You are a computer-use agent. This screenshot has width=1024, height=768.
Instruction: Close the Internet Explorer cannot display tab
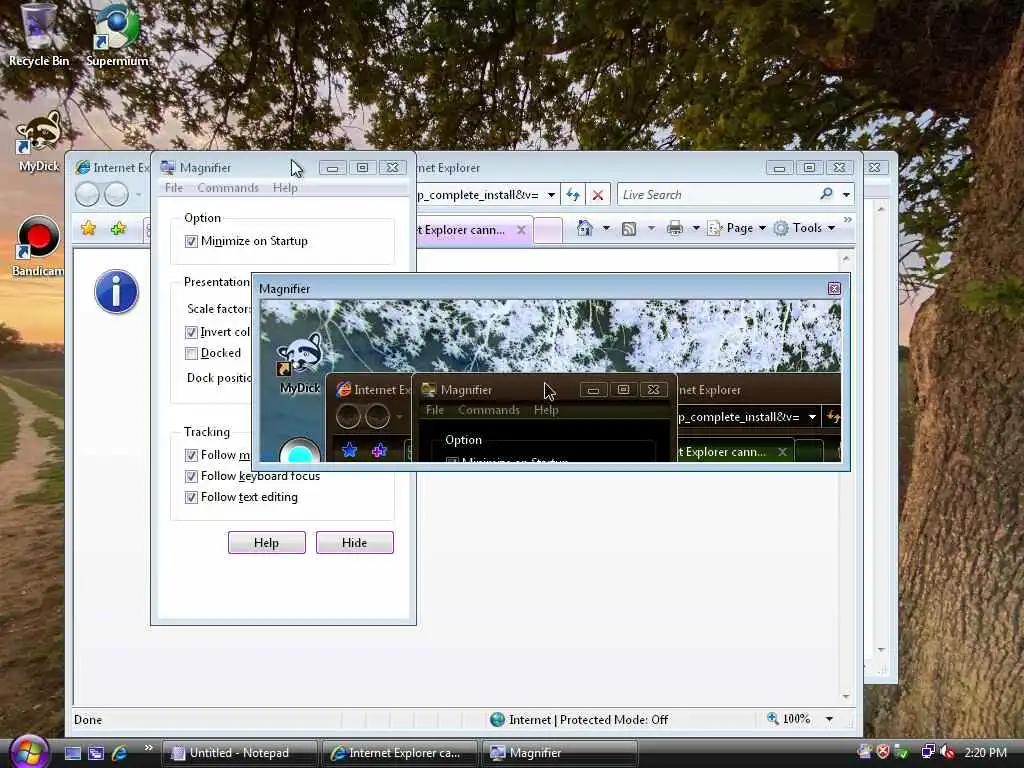click(x=521, y=230)
